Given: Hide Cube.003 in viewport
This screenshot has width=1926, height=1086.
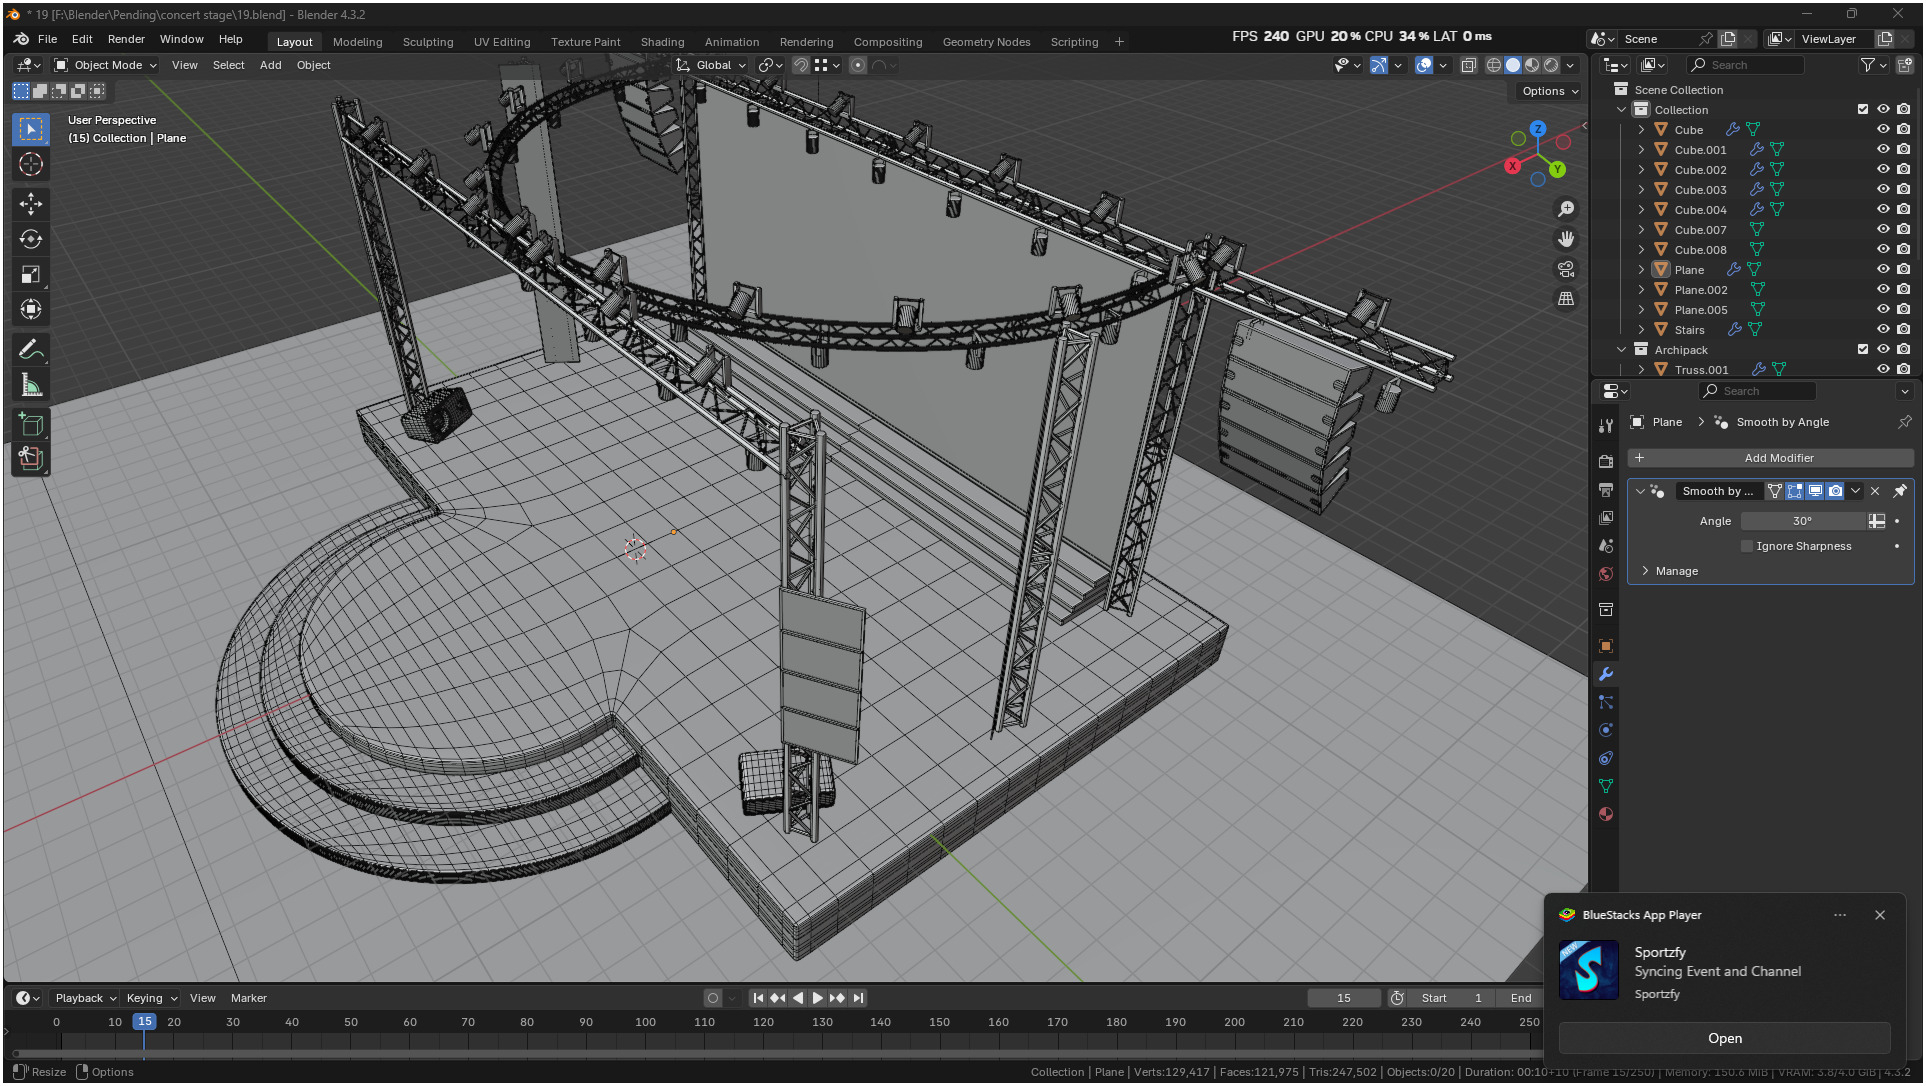Looking at the screenshot, I should click(x=1883, y=189).
